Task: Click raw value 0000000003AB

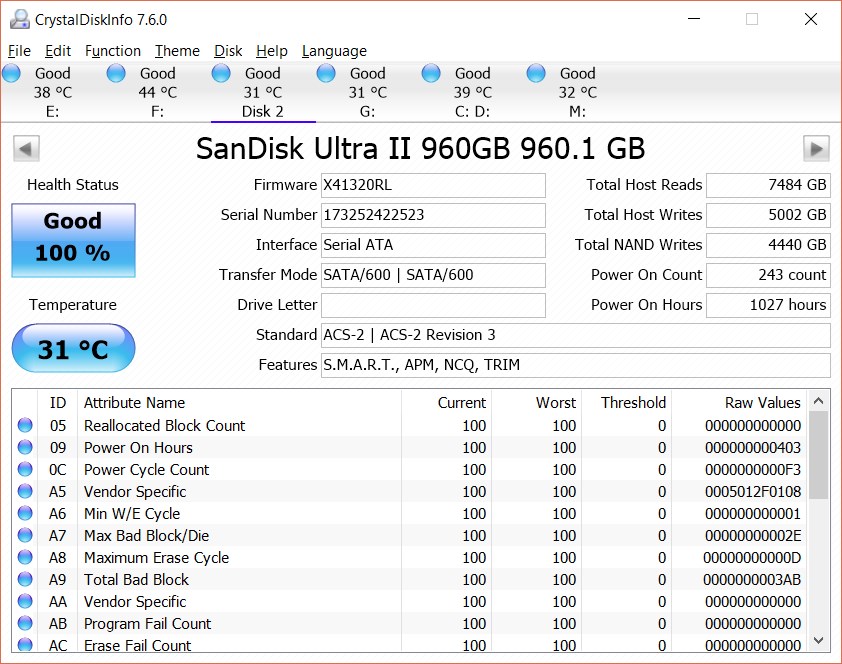Action: [752, 580]
